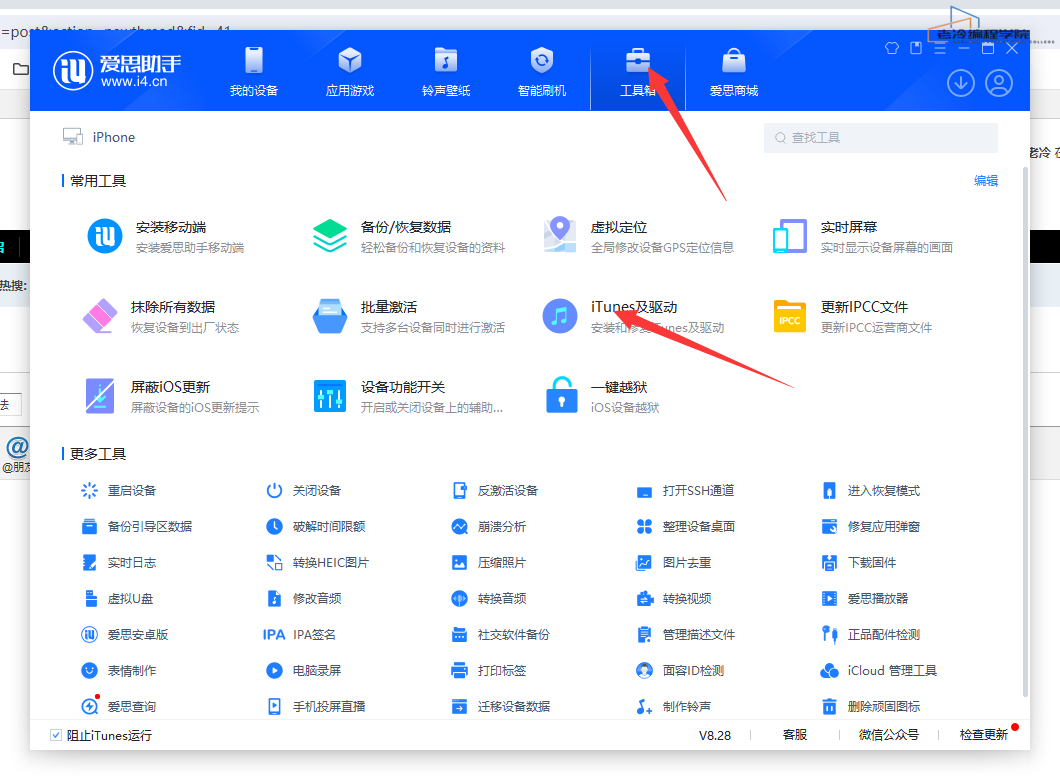Go to the 智能刷机 tab
The image size is (1060, 780).
(x=541, y=72)
